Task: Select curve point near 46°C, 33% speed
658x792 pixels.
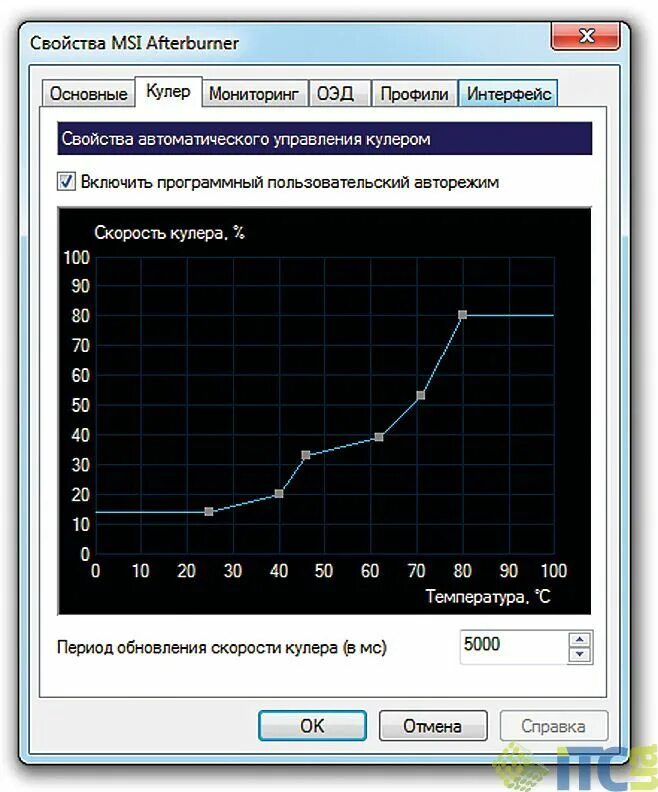Action: tap(306, 455)
